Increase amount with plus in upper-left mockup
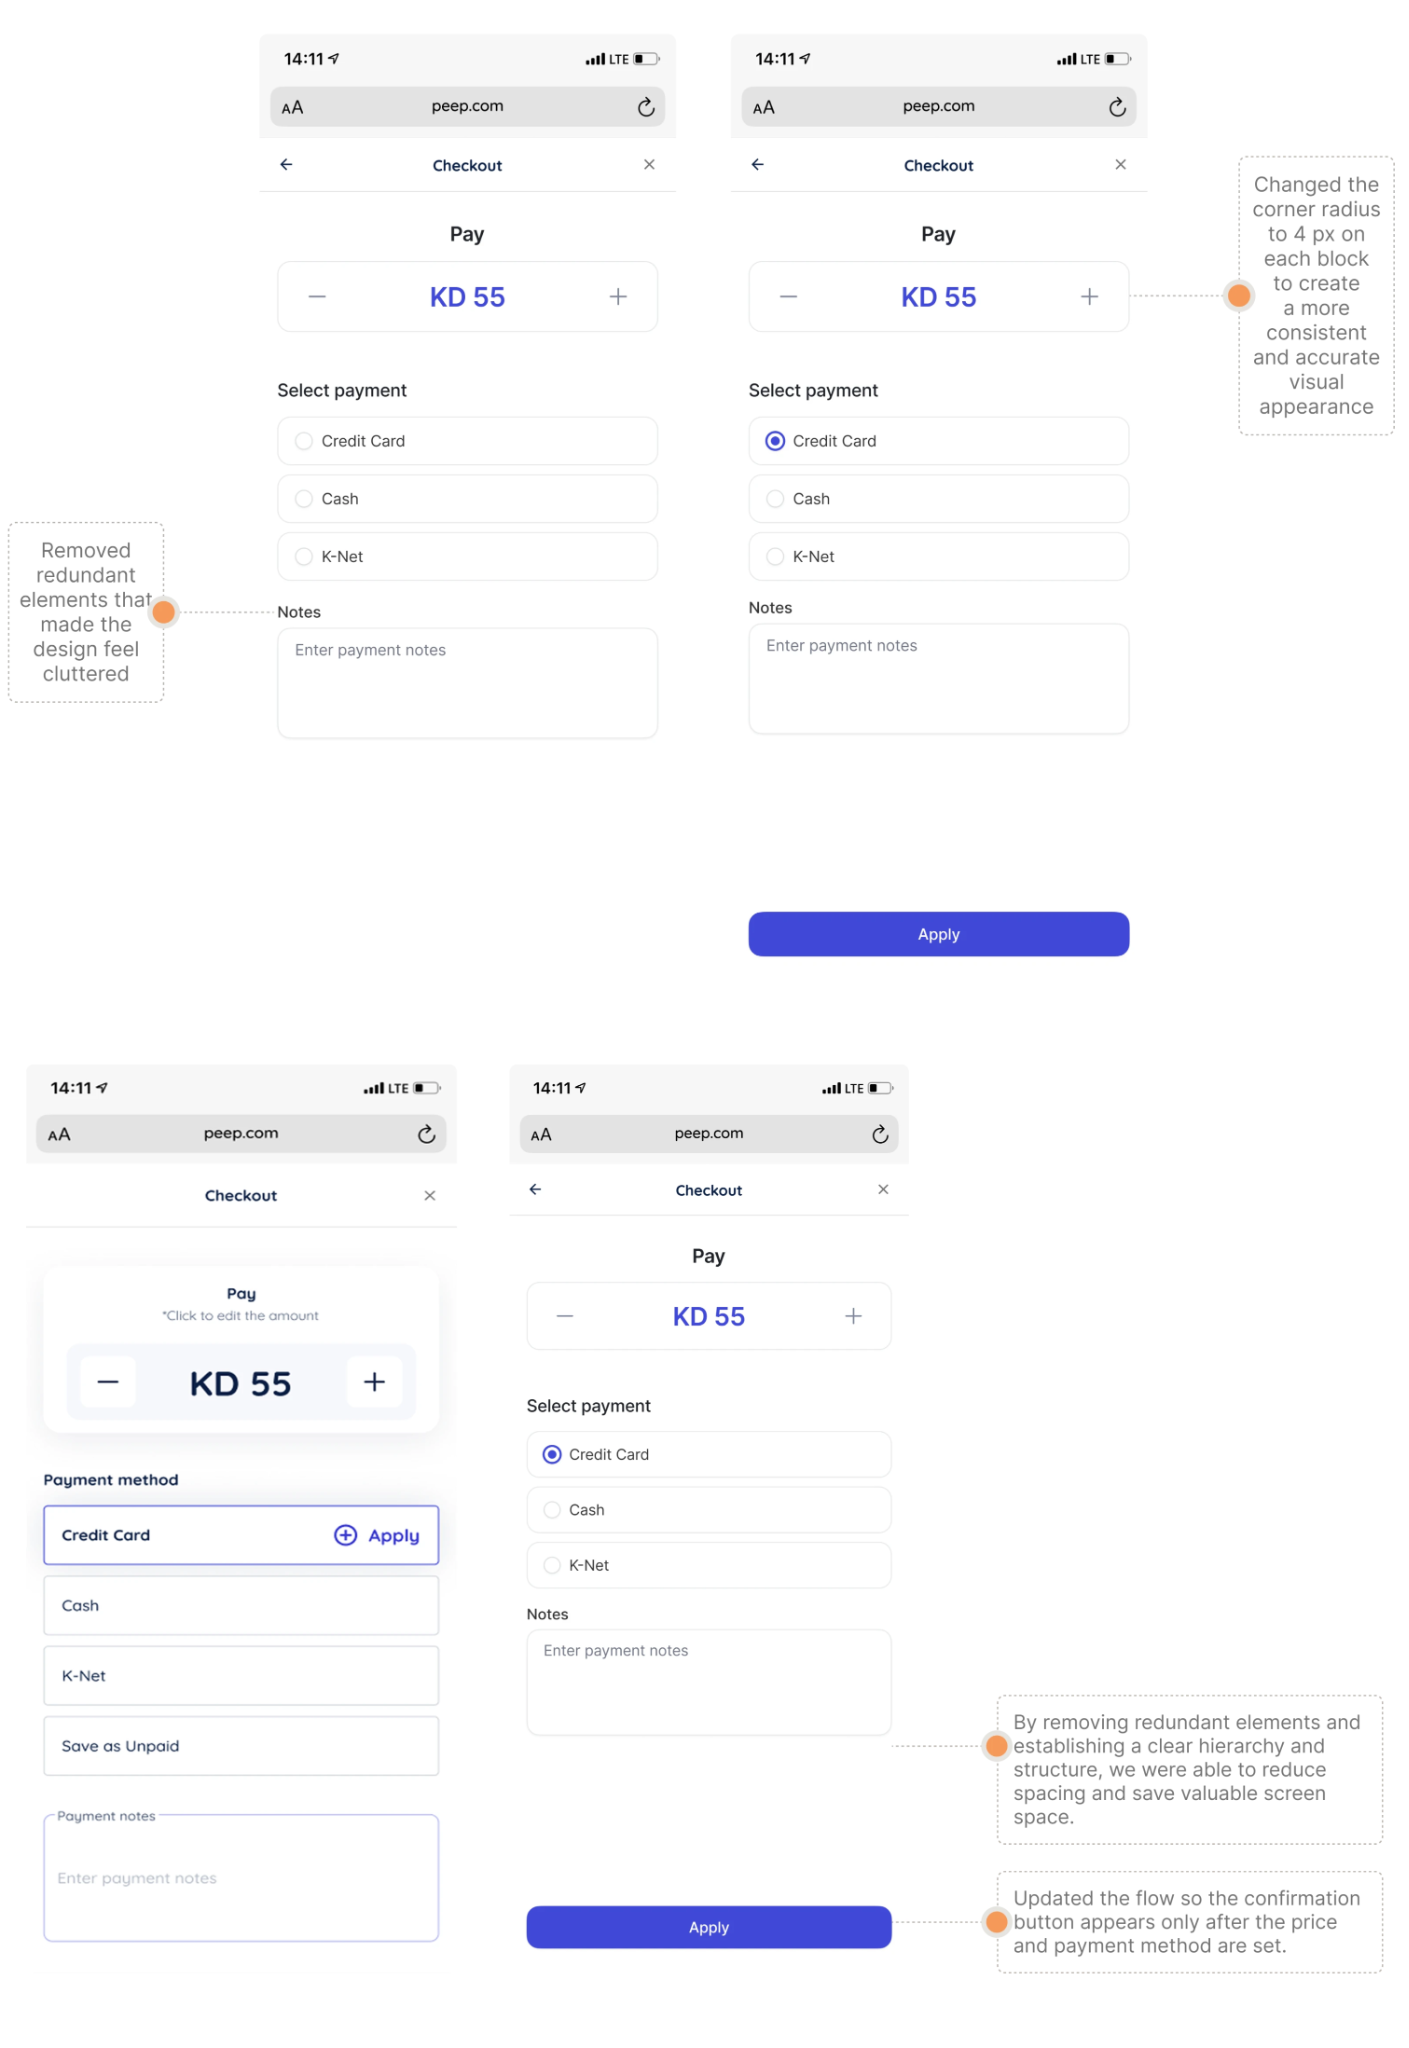 point(618,297)
